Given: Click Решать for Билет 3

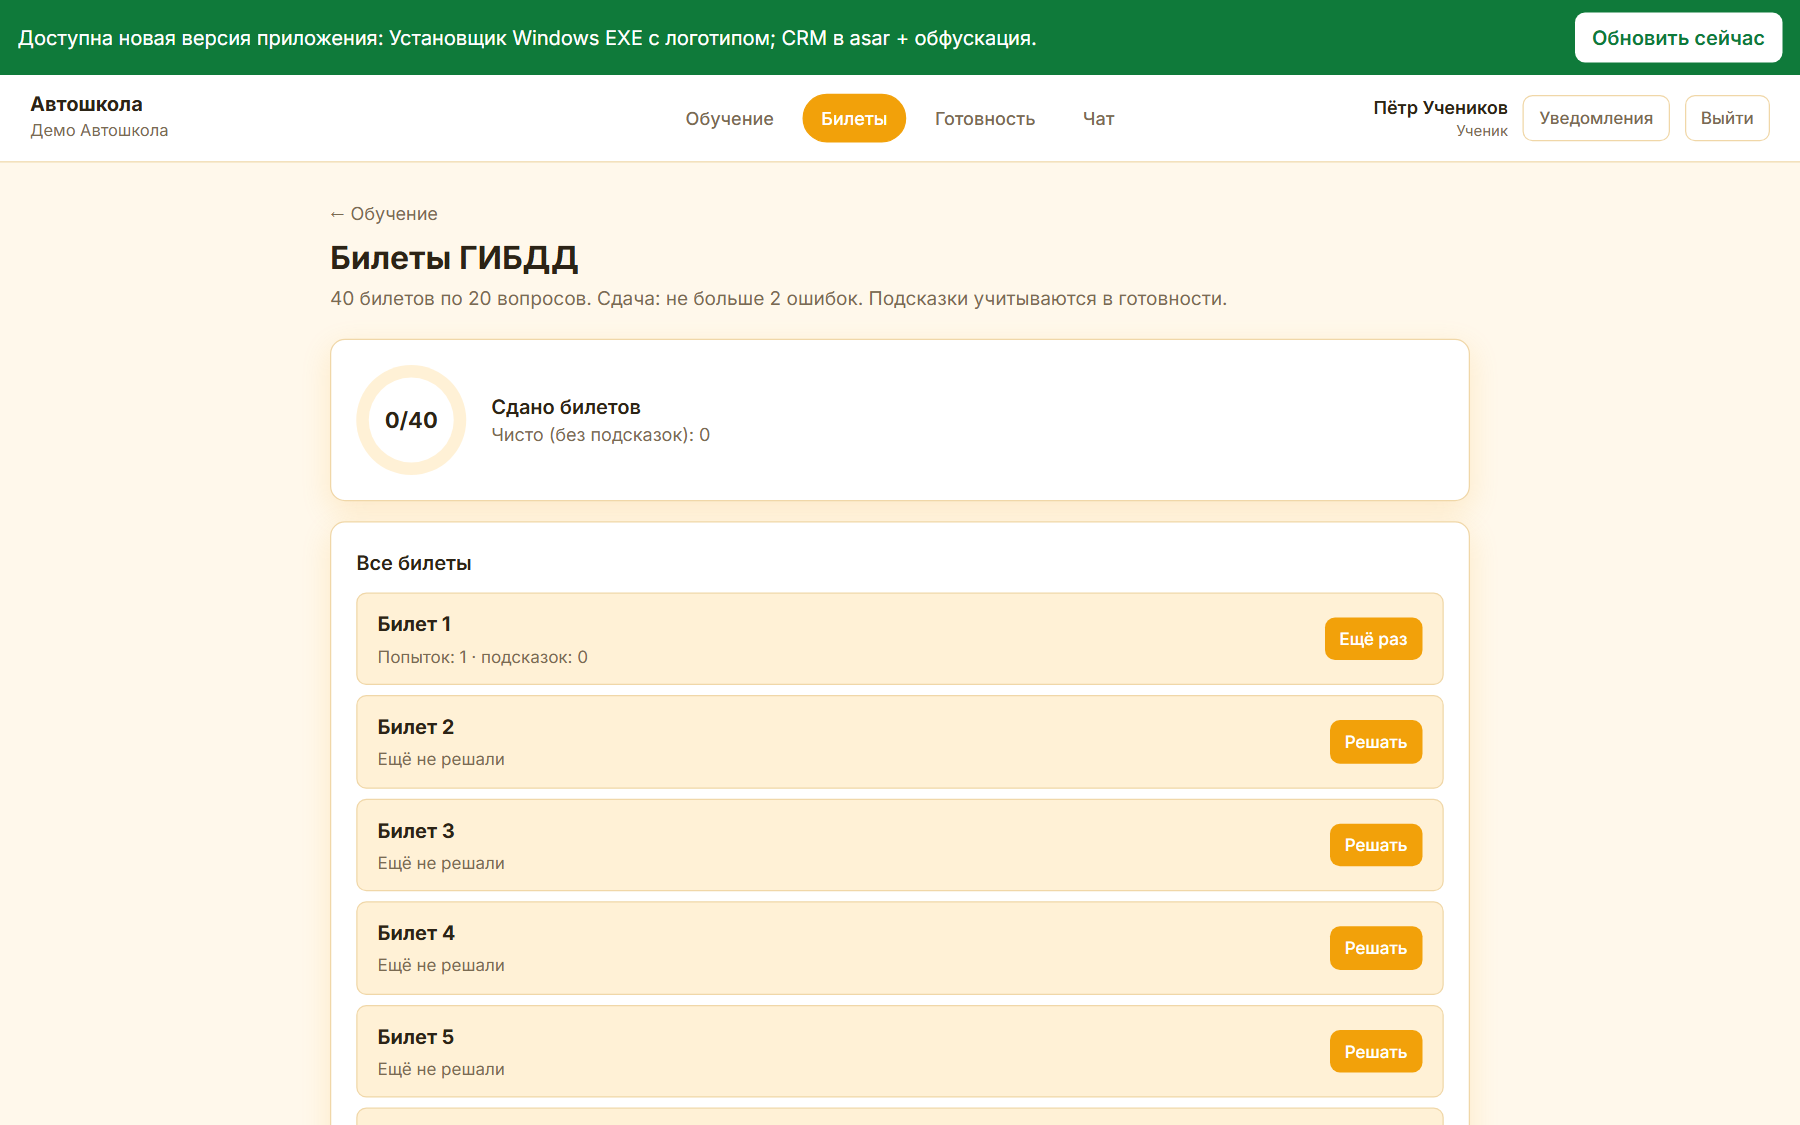Looking at the screenshot, I should (x=1375, y=845).
